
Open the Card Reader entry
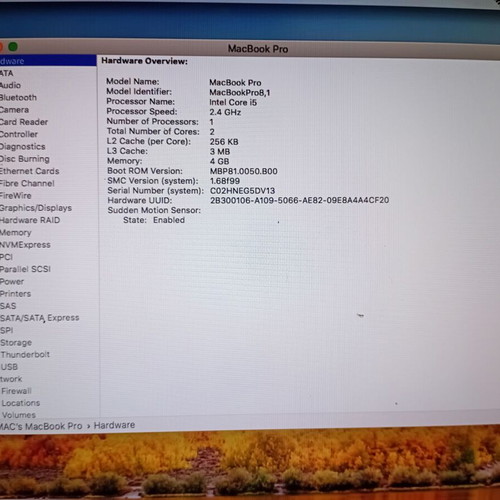point(24,122)
